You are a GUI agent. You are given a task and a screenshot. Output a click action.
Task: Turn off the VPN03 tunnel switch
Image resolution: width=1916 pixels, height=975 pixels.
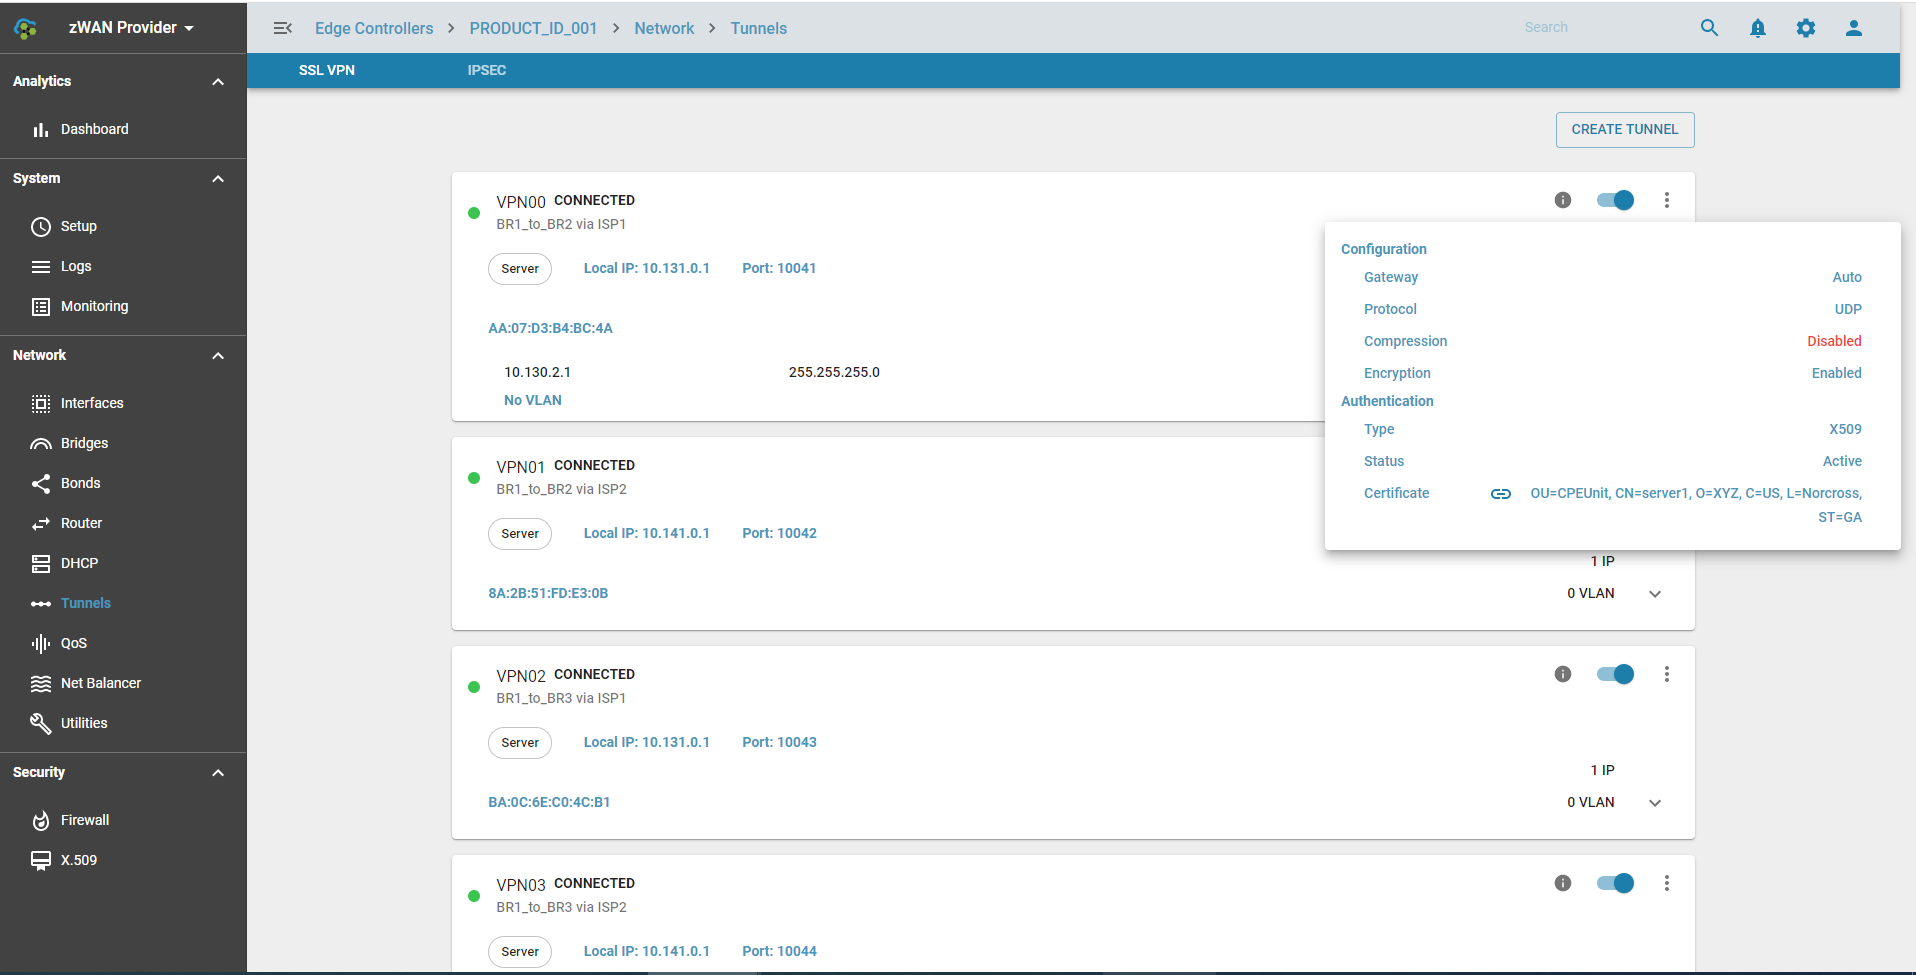[1615, 883]
